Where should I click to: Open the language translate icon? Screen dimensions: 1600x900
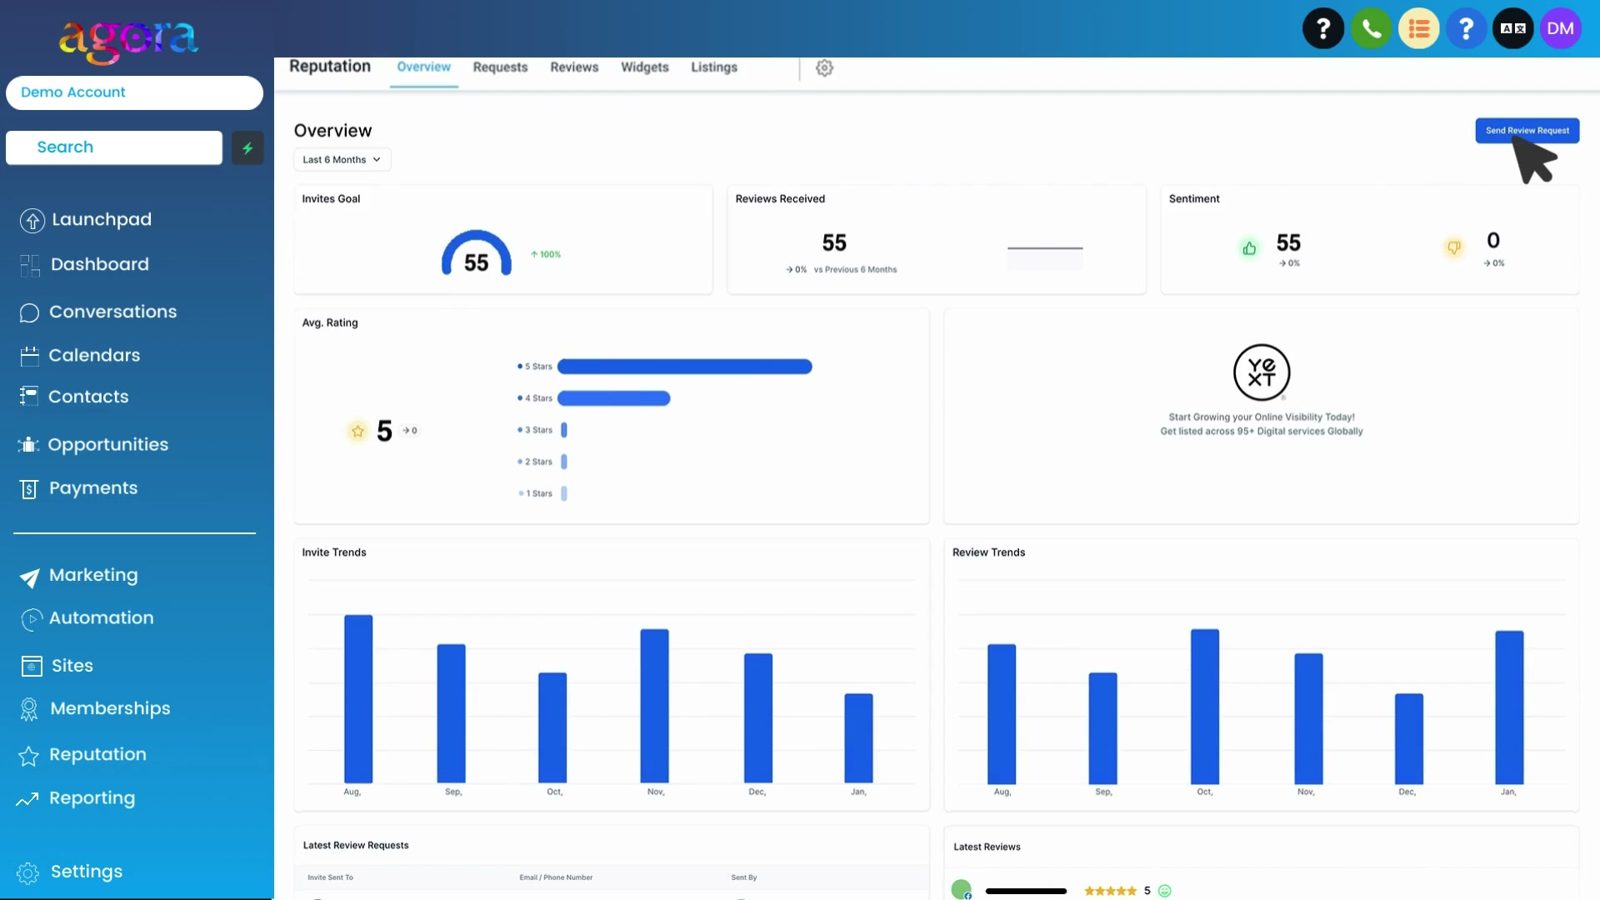click(1513, 29)
